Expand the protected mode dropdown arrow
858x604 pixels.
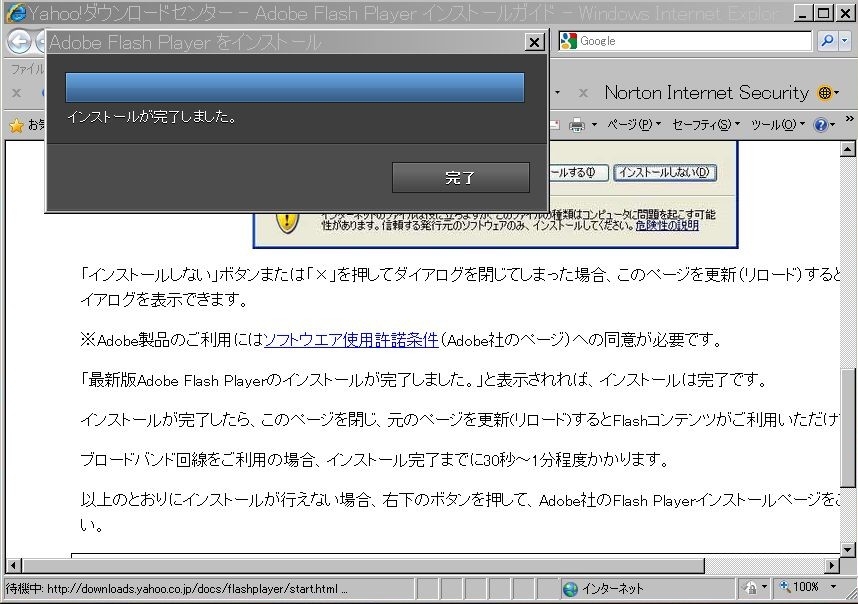pos(764,586)
